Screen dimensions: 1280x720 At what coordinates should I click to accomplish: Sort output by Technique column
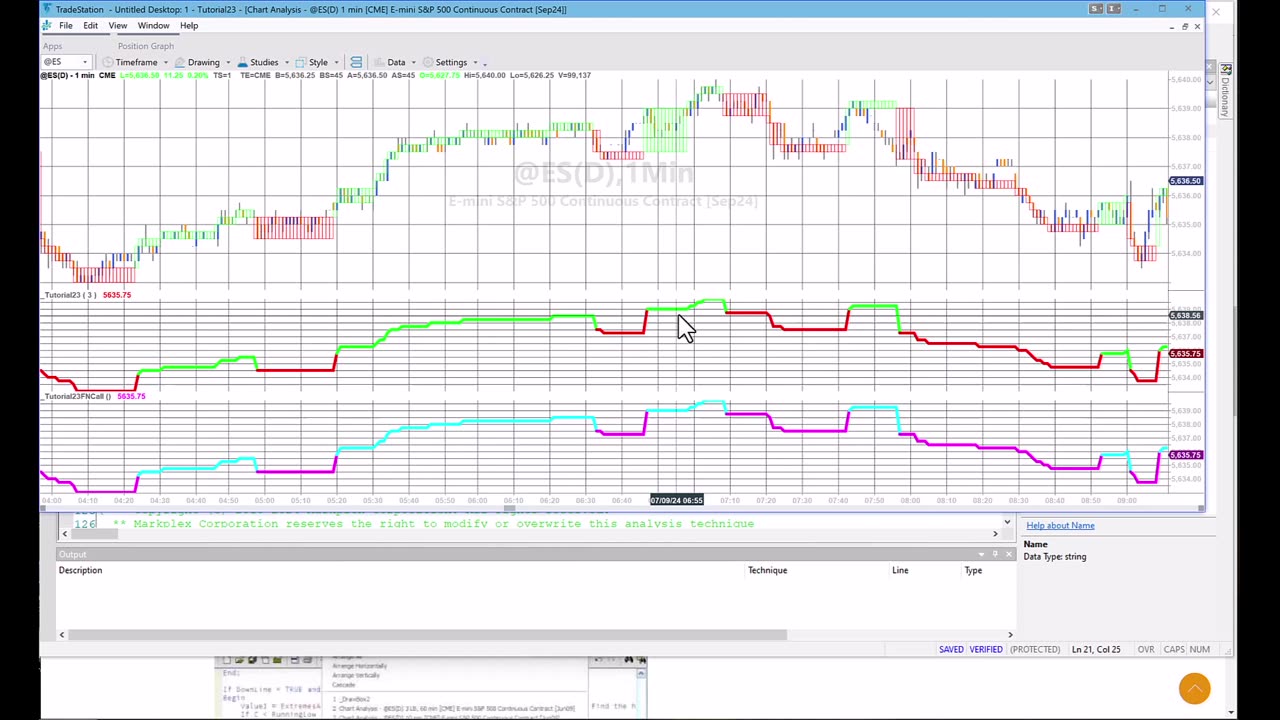pyautogui.click(x=767, y=570)
